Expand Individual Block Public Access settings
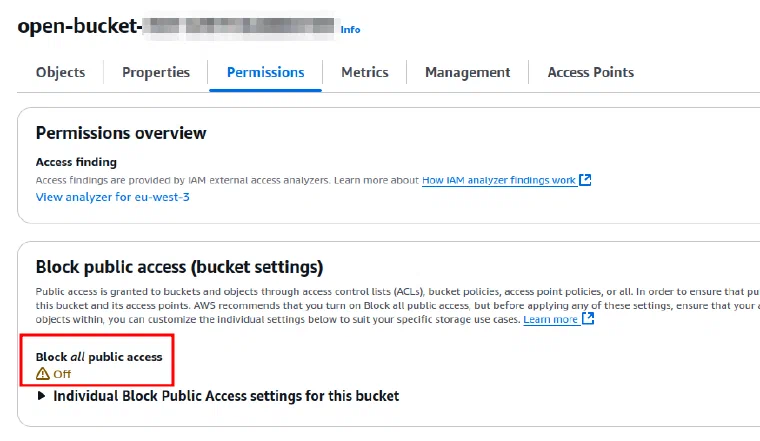760x441 pixels. [x=218, y=396]
